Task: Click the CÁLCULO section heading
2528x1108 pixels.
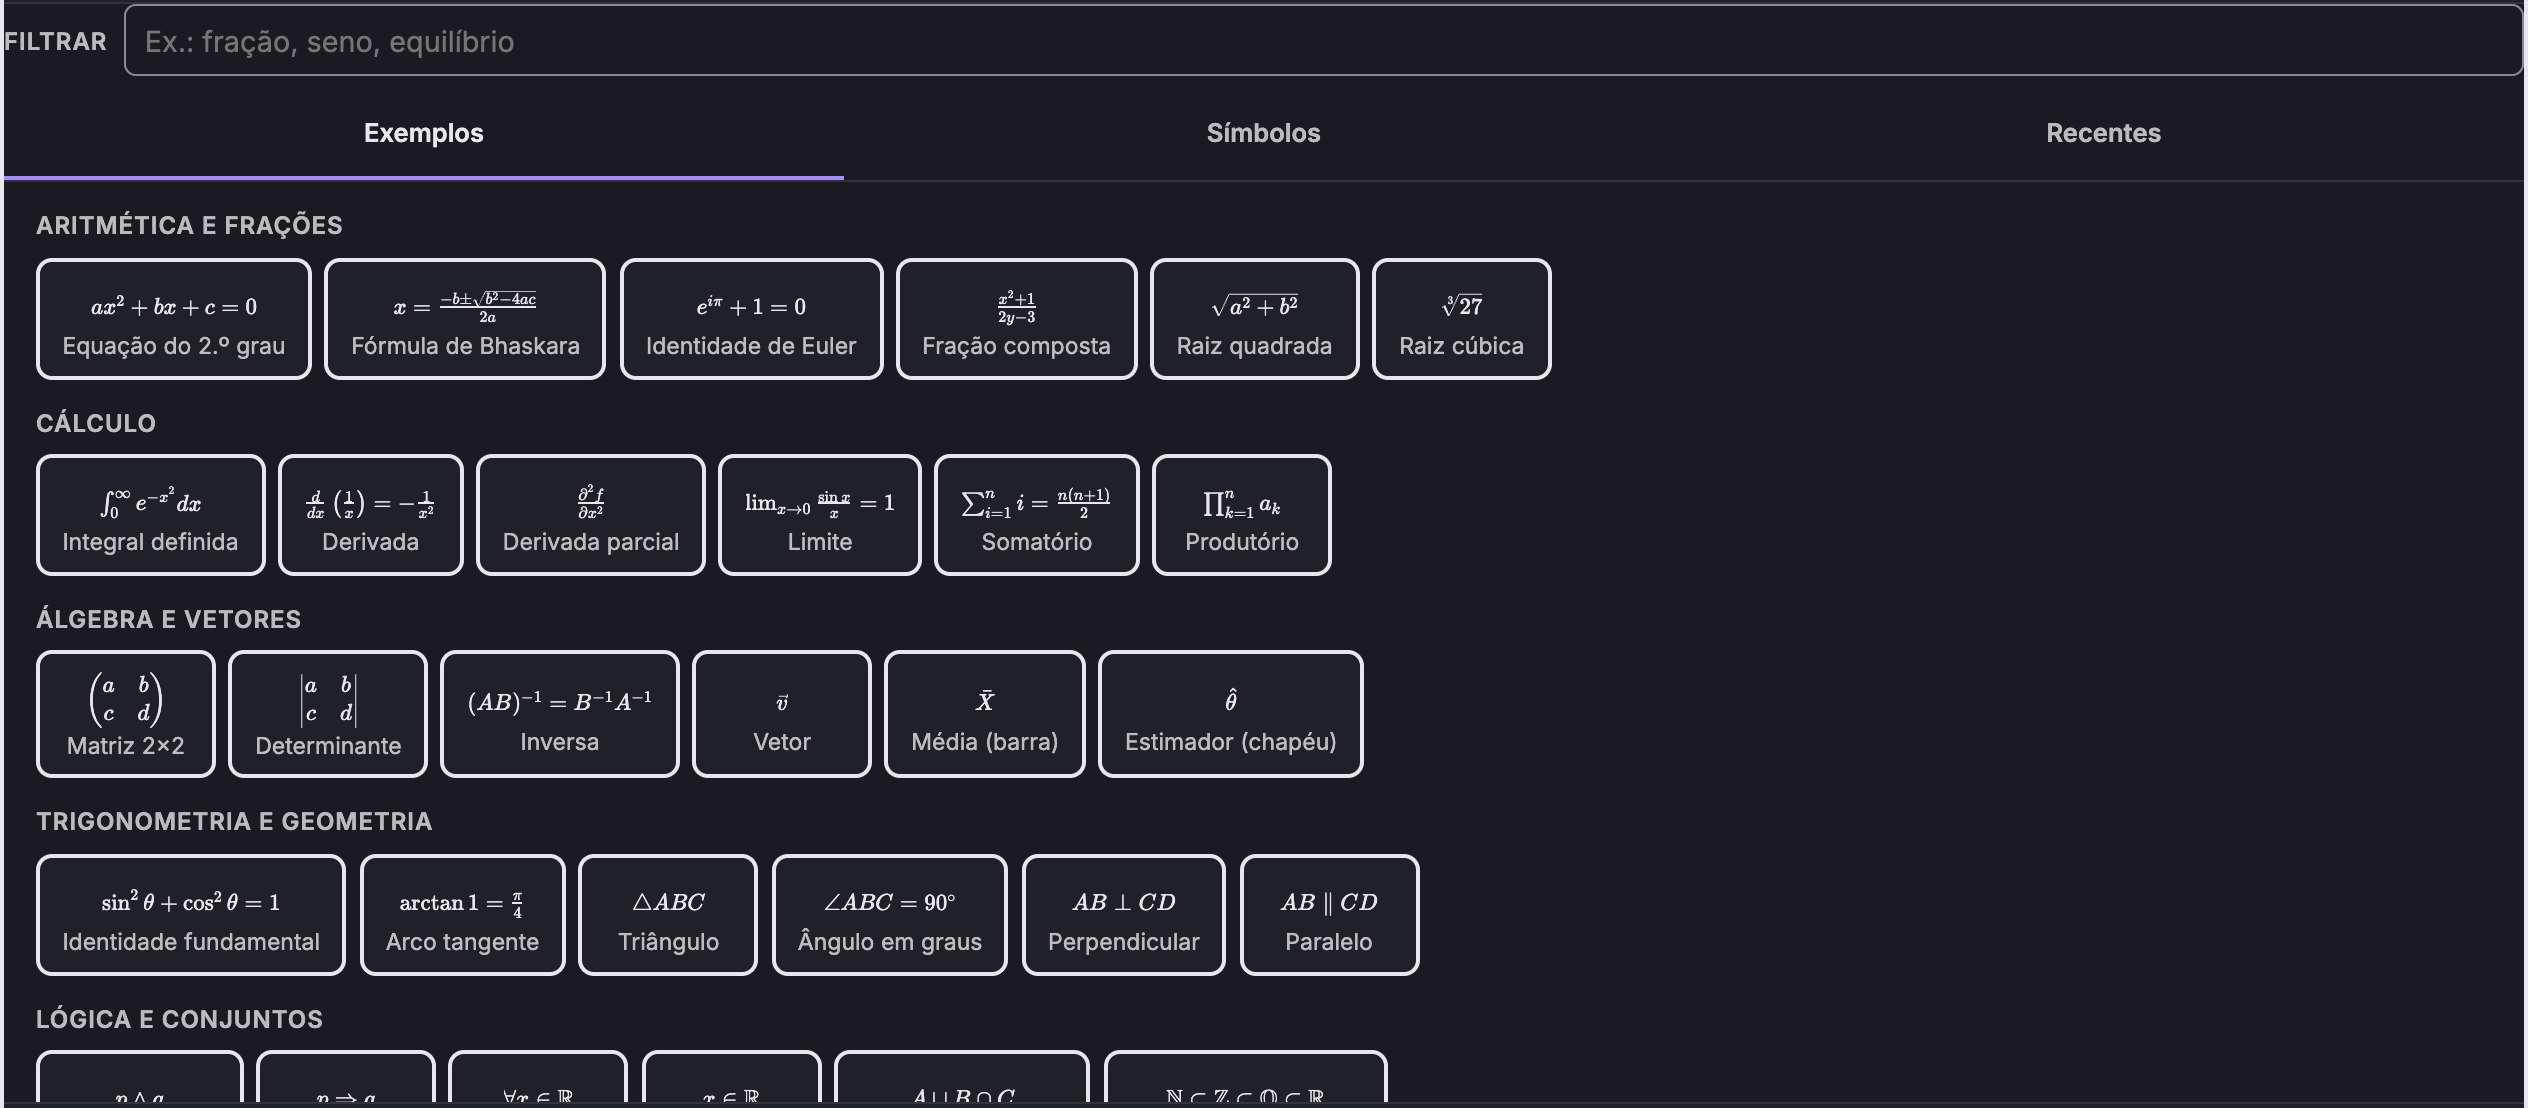Action: [96, 423]
